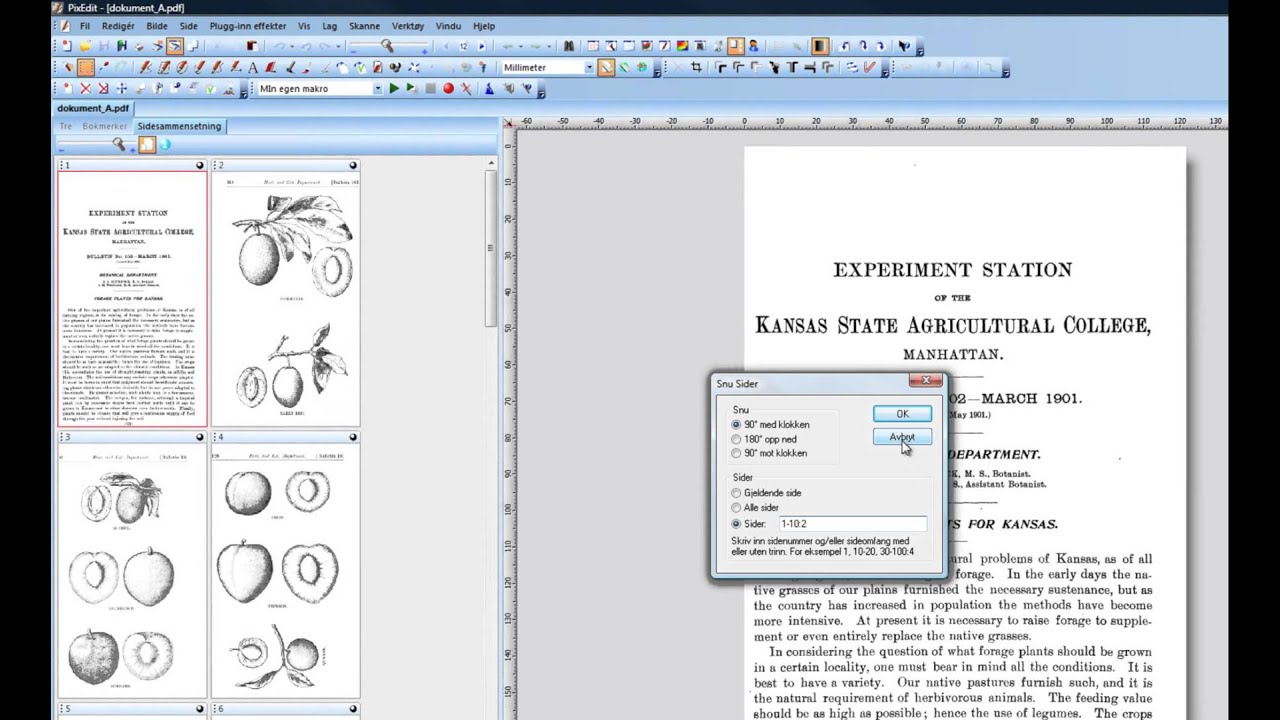Select 180° opp ned rotation option
This screenshot has width=1280, height=720.
coord(736,439)
